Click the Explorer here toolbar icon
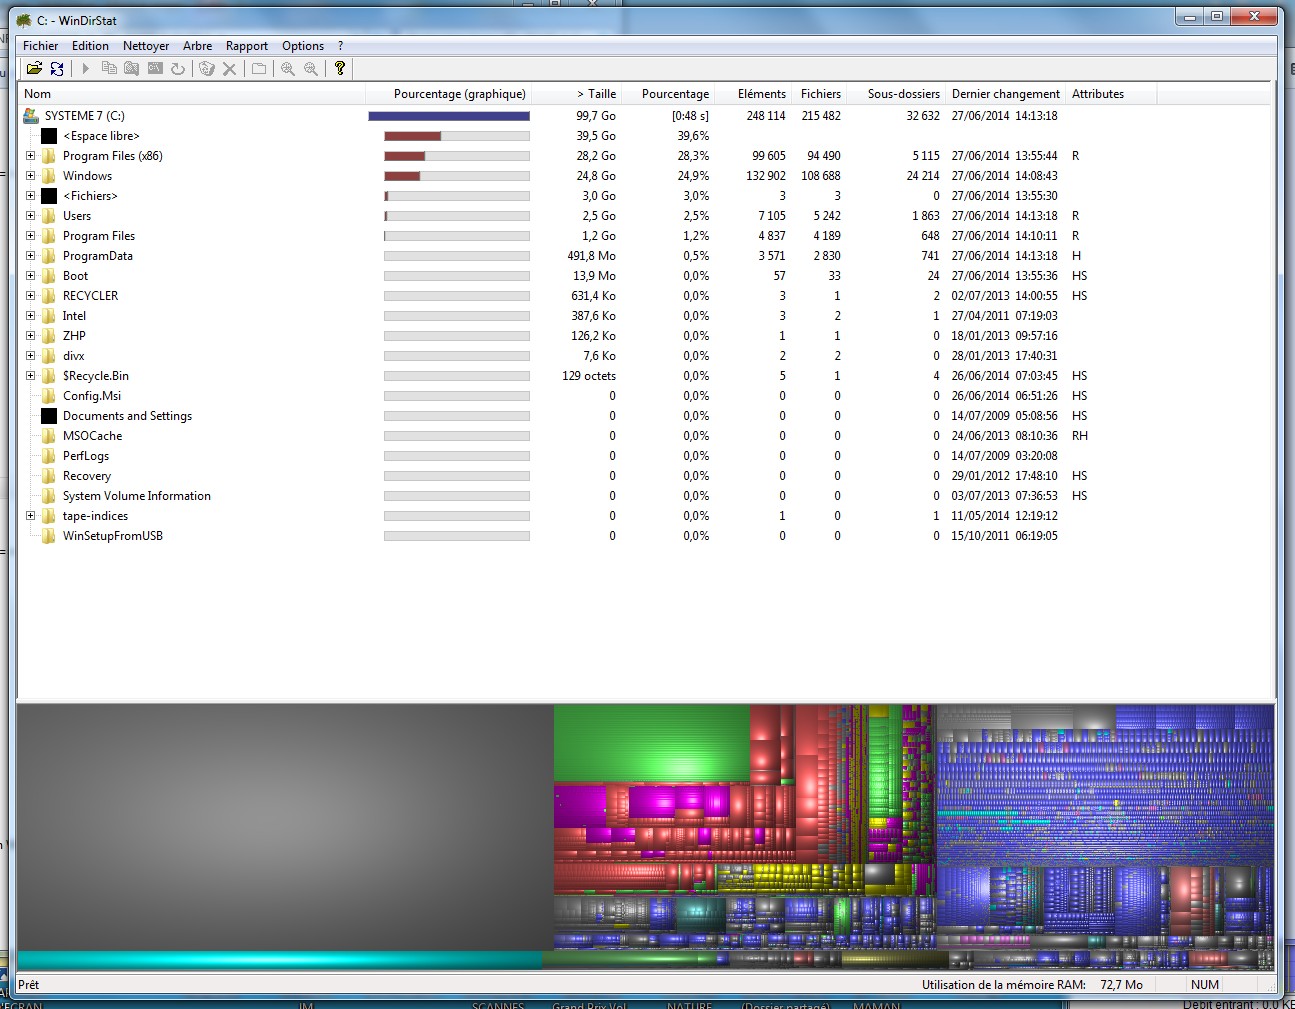1295x1009 pixels. [132, 68]
